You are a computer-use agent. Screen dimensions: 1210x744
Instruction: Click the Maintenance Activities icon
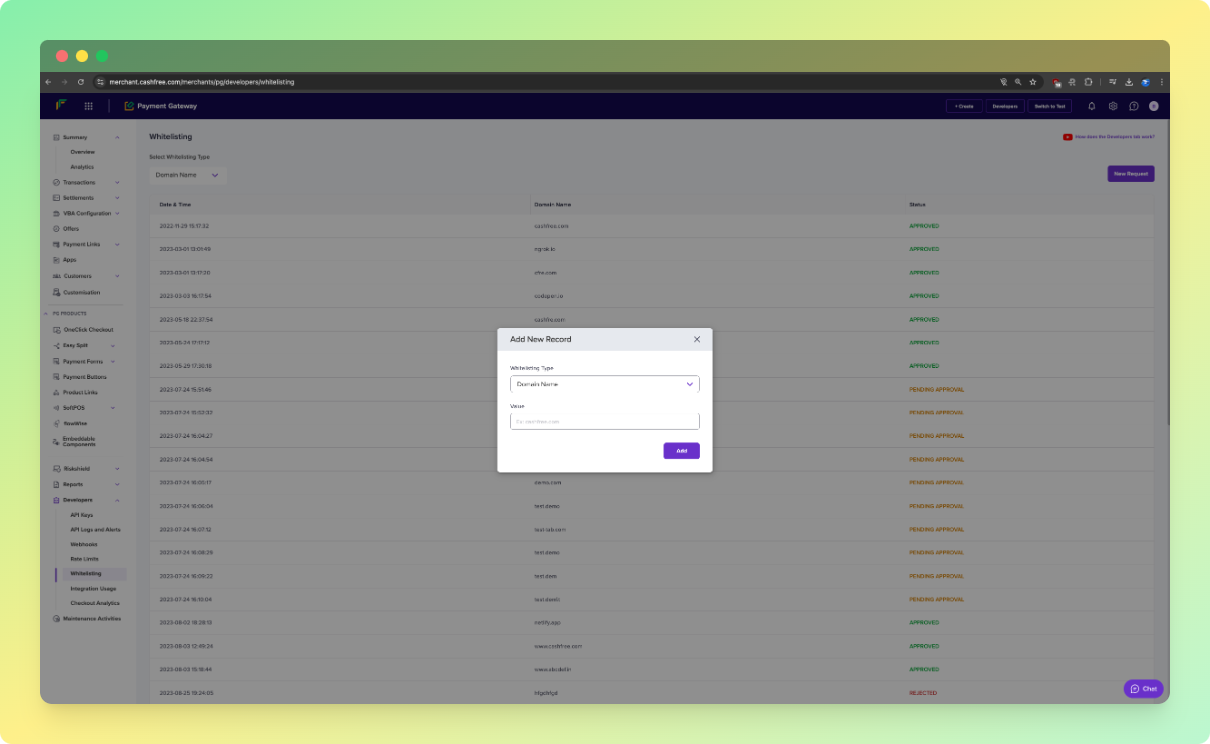pos(56,618)
